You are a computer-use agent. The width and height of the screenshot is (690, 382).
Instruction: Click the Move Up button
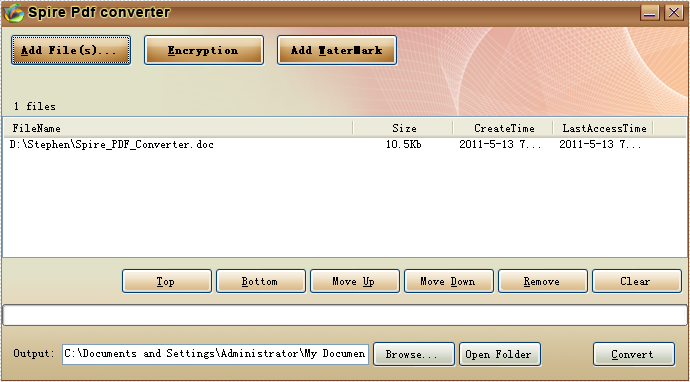(355, 281)
